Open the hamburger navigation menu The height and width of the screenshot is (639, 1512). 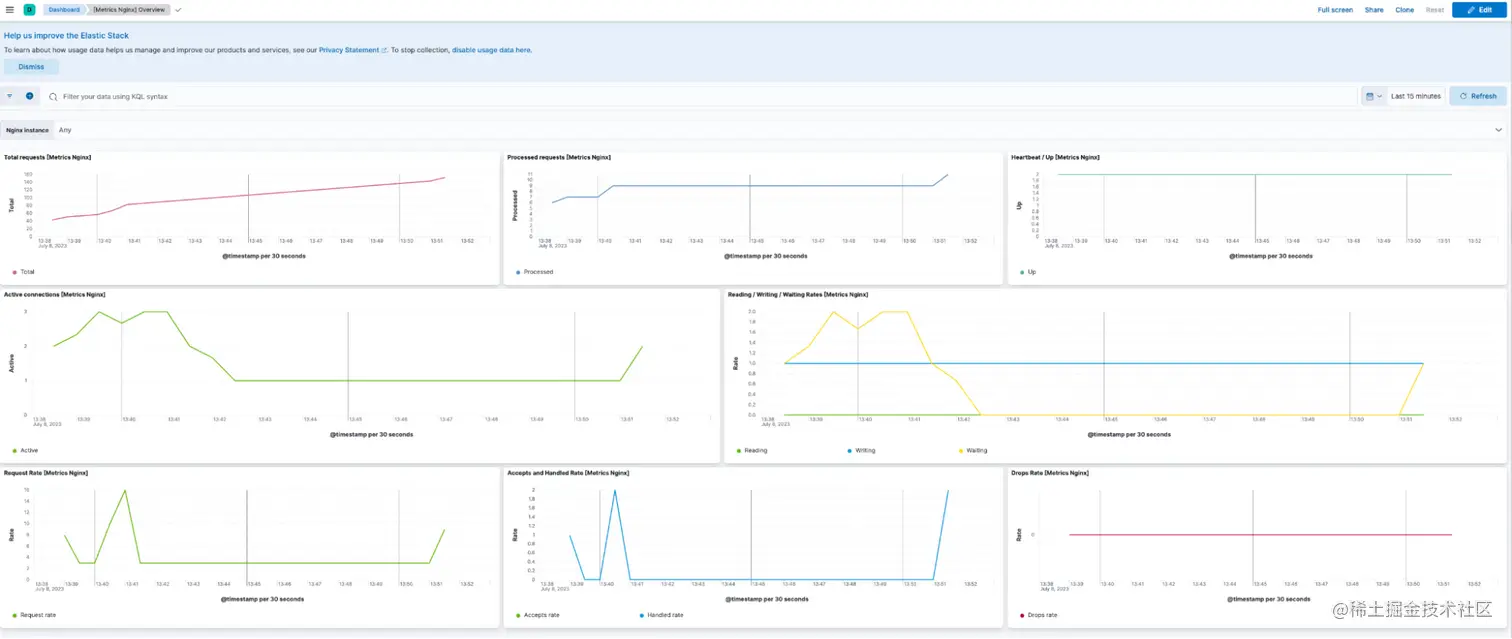point(9,9)
